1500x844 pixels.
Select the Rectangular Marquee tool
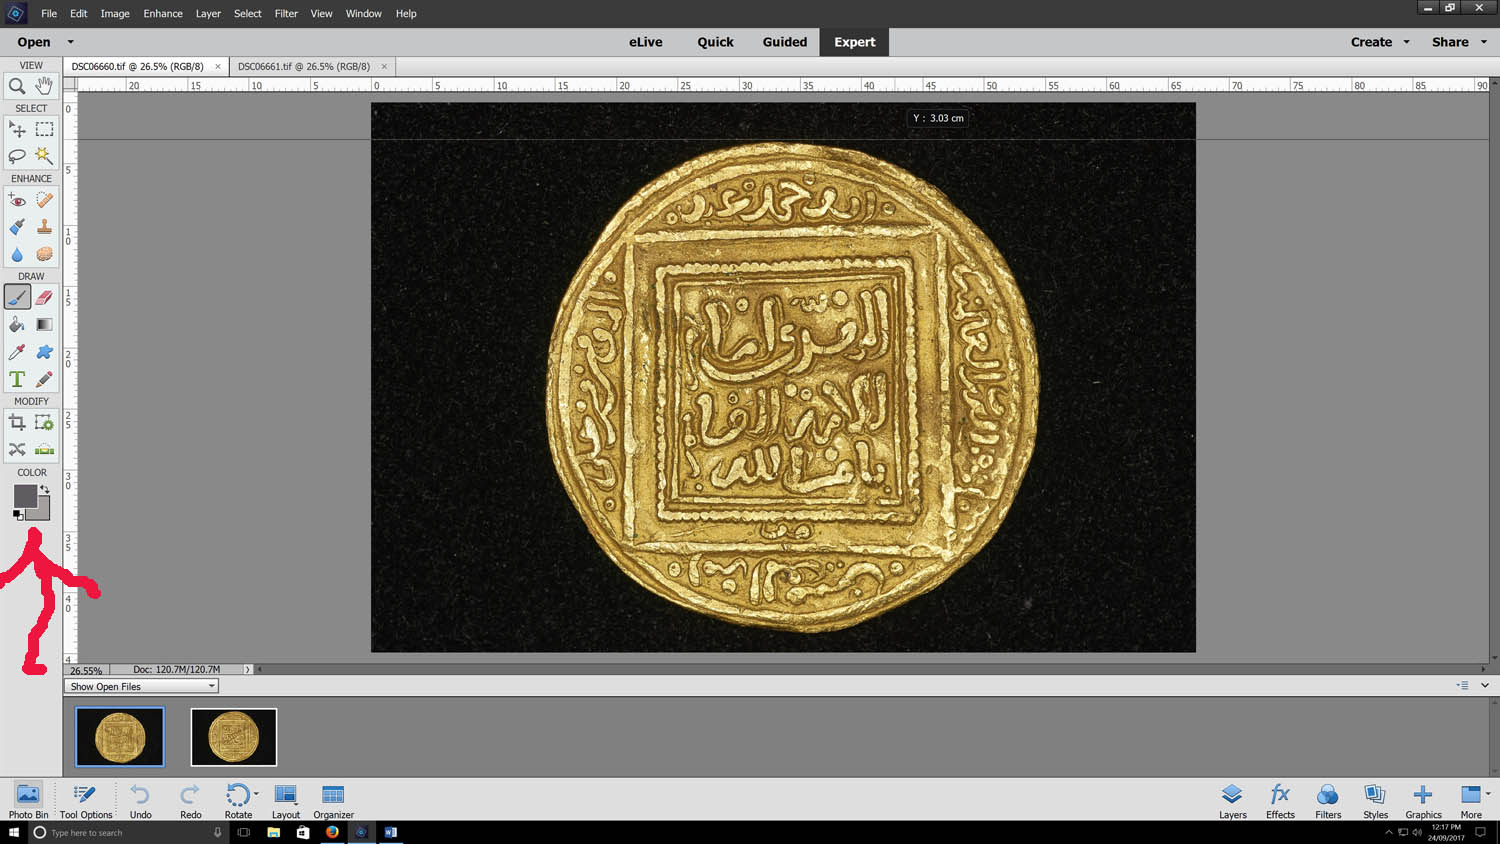click(44, 129)
